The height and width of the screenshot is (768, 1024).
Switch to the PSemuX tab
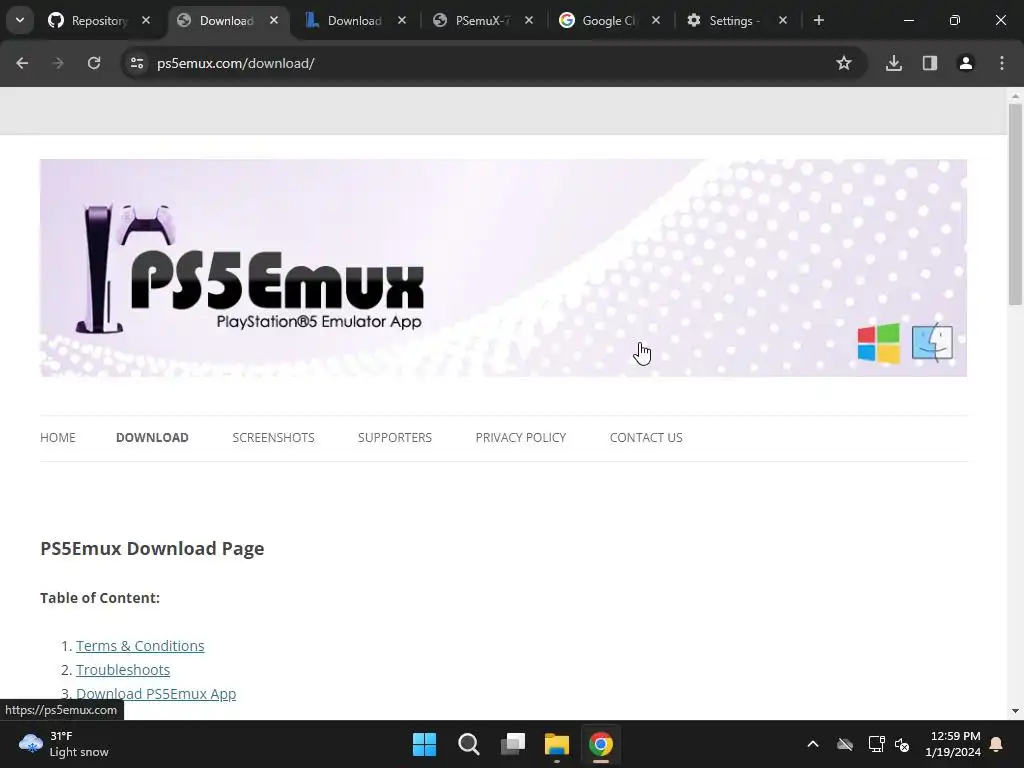pyautogui.click(x=472, y=20)
